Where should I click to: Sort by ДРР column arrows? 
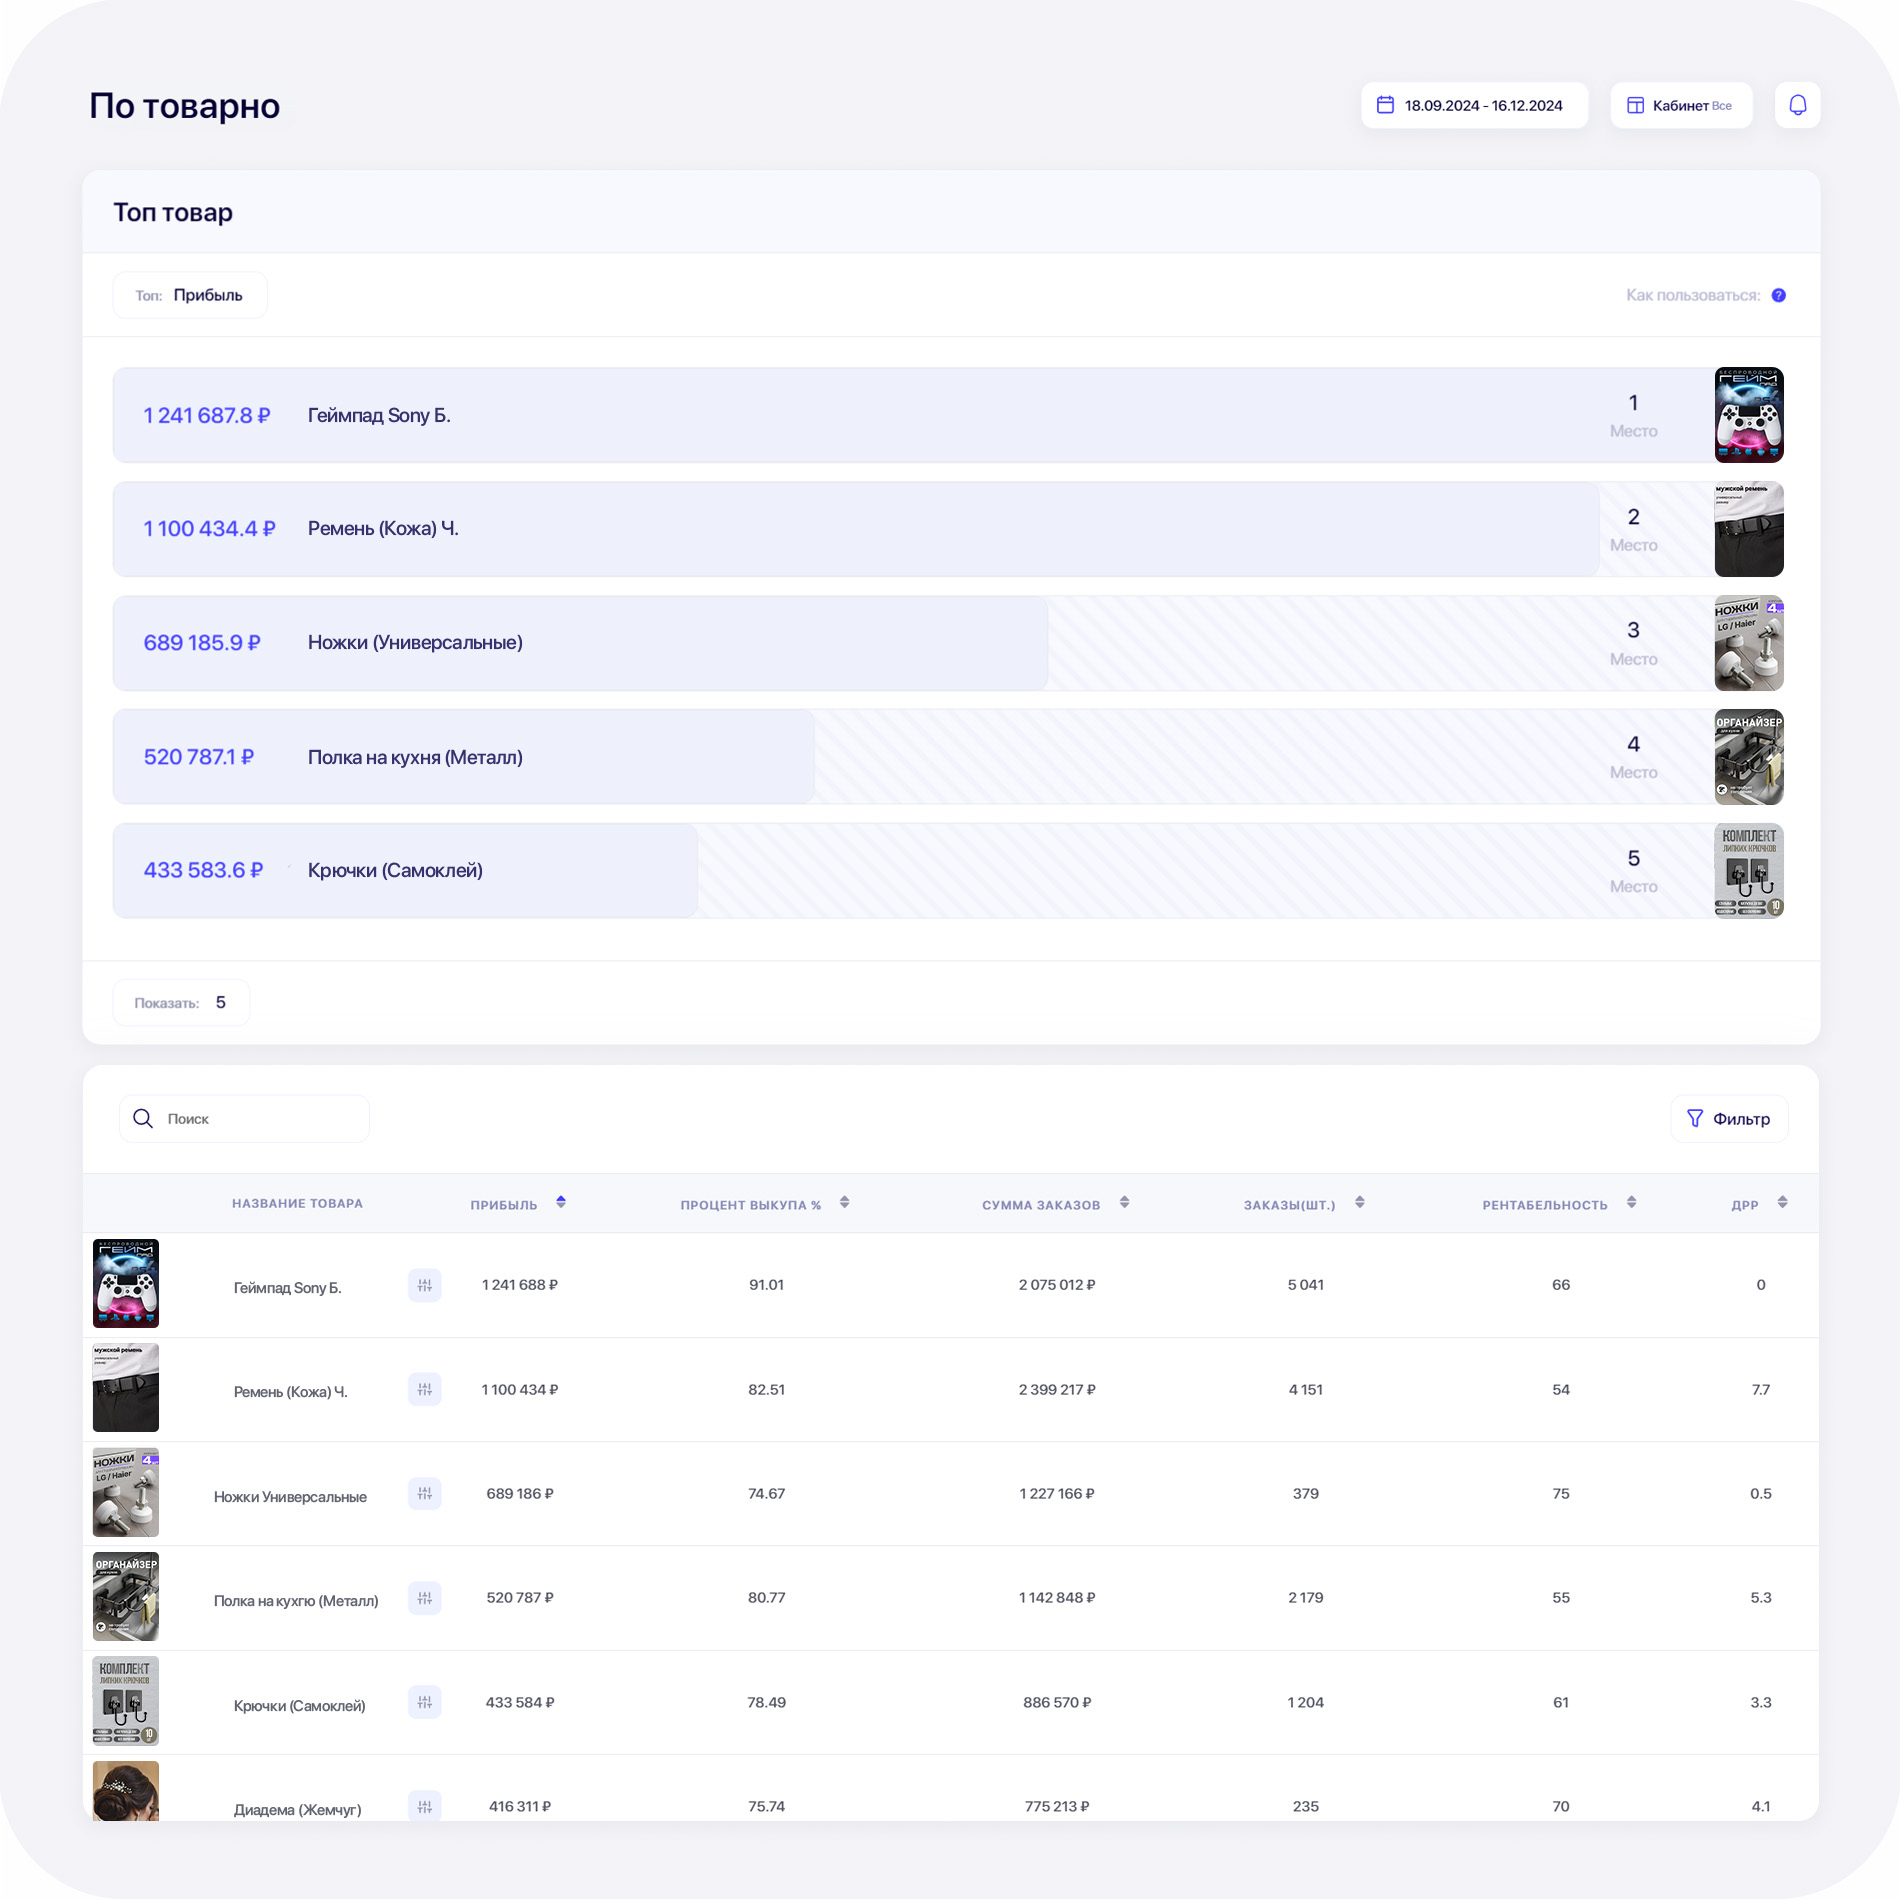1783,1203
